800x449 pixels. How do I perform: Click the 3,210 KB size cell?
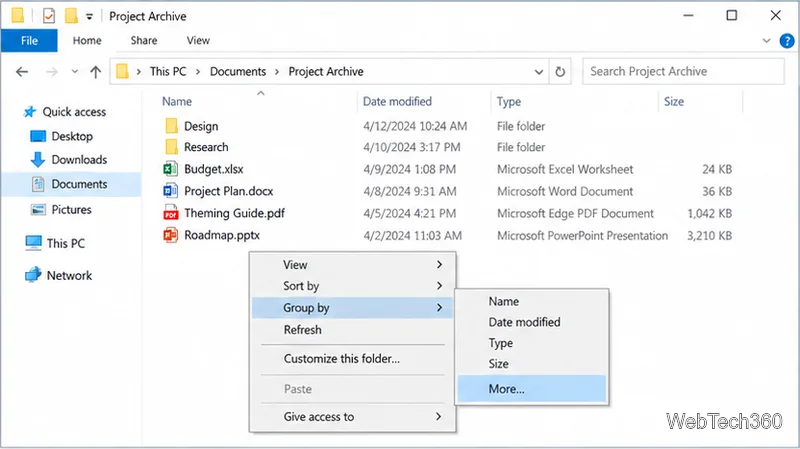[709, 236]
